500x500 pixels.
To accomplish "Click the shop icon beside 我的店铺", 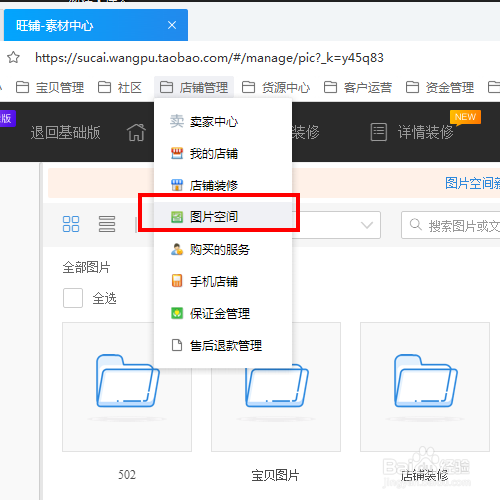I will [x=177, y=153].
